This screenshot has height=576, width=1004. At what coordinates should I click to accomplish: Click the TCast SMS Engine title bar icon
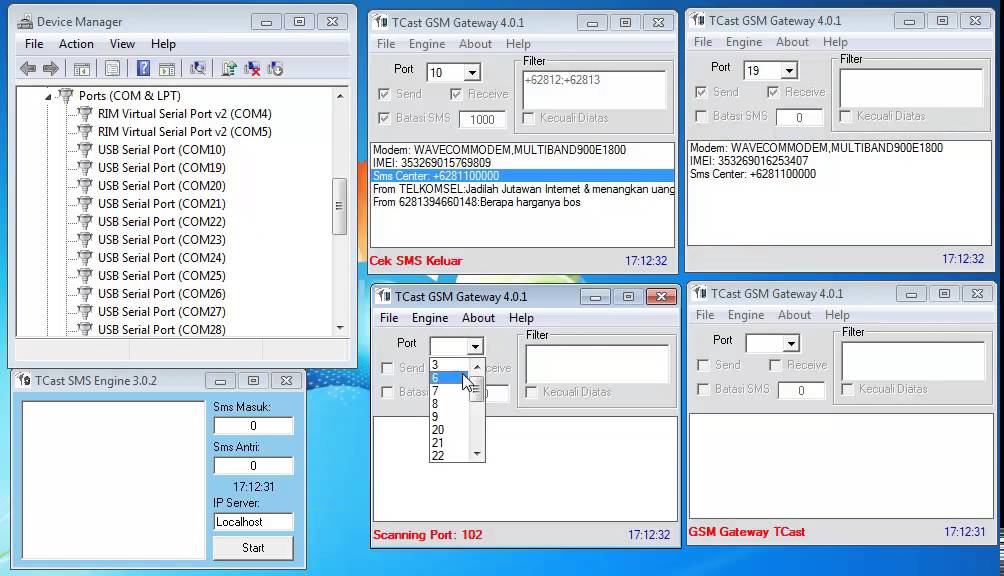tap(24, 380)
